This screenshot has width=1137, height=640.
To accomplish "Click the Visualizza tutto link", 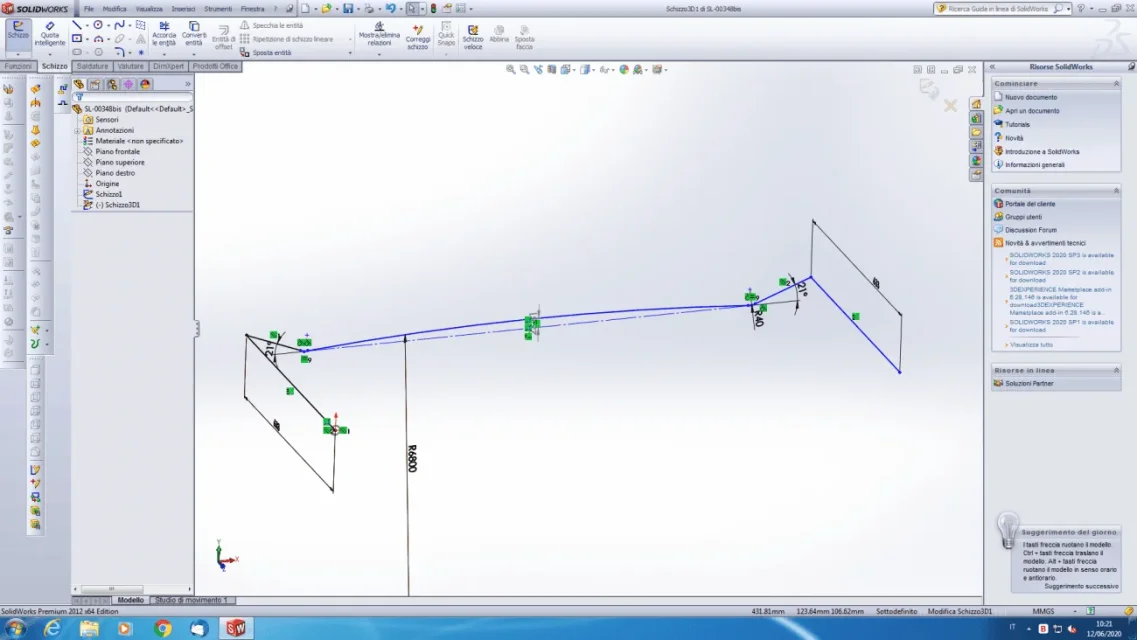I will 1031,345.
